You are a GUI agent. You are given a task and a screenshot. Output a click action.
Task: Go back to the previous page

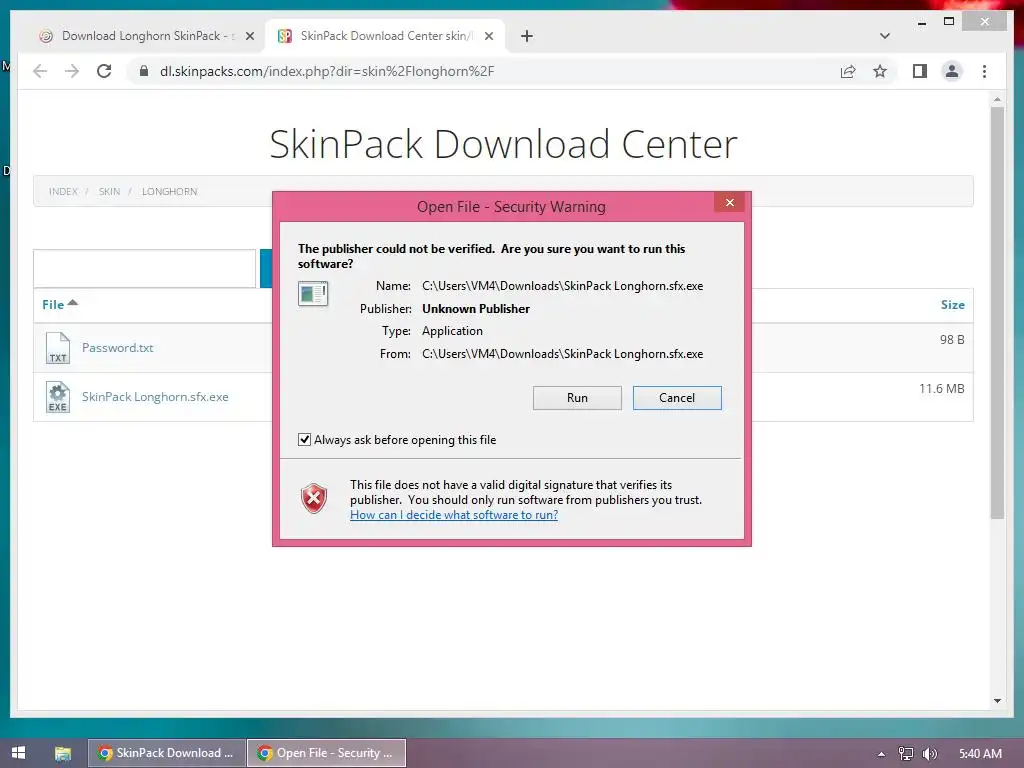click(40, 71)
